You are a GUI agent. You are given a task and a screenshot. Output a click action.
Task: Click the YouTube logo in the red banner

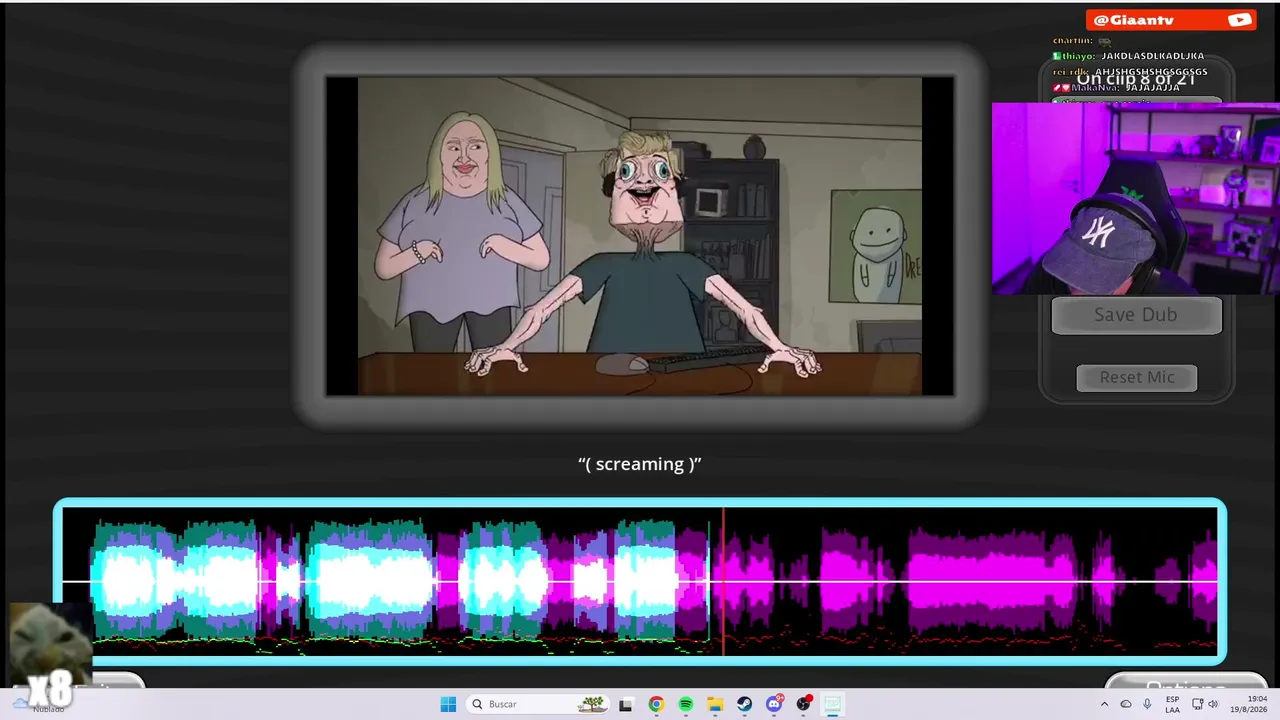point(1240,20)
